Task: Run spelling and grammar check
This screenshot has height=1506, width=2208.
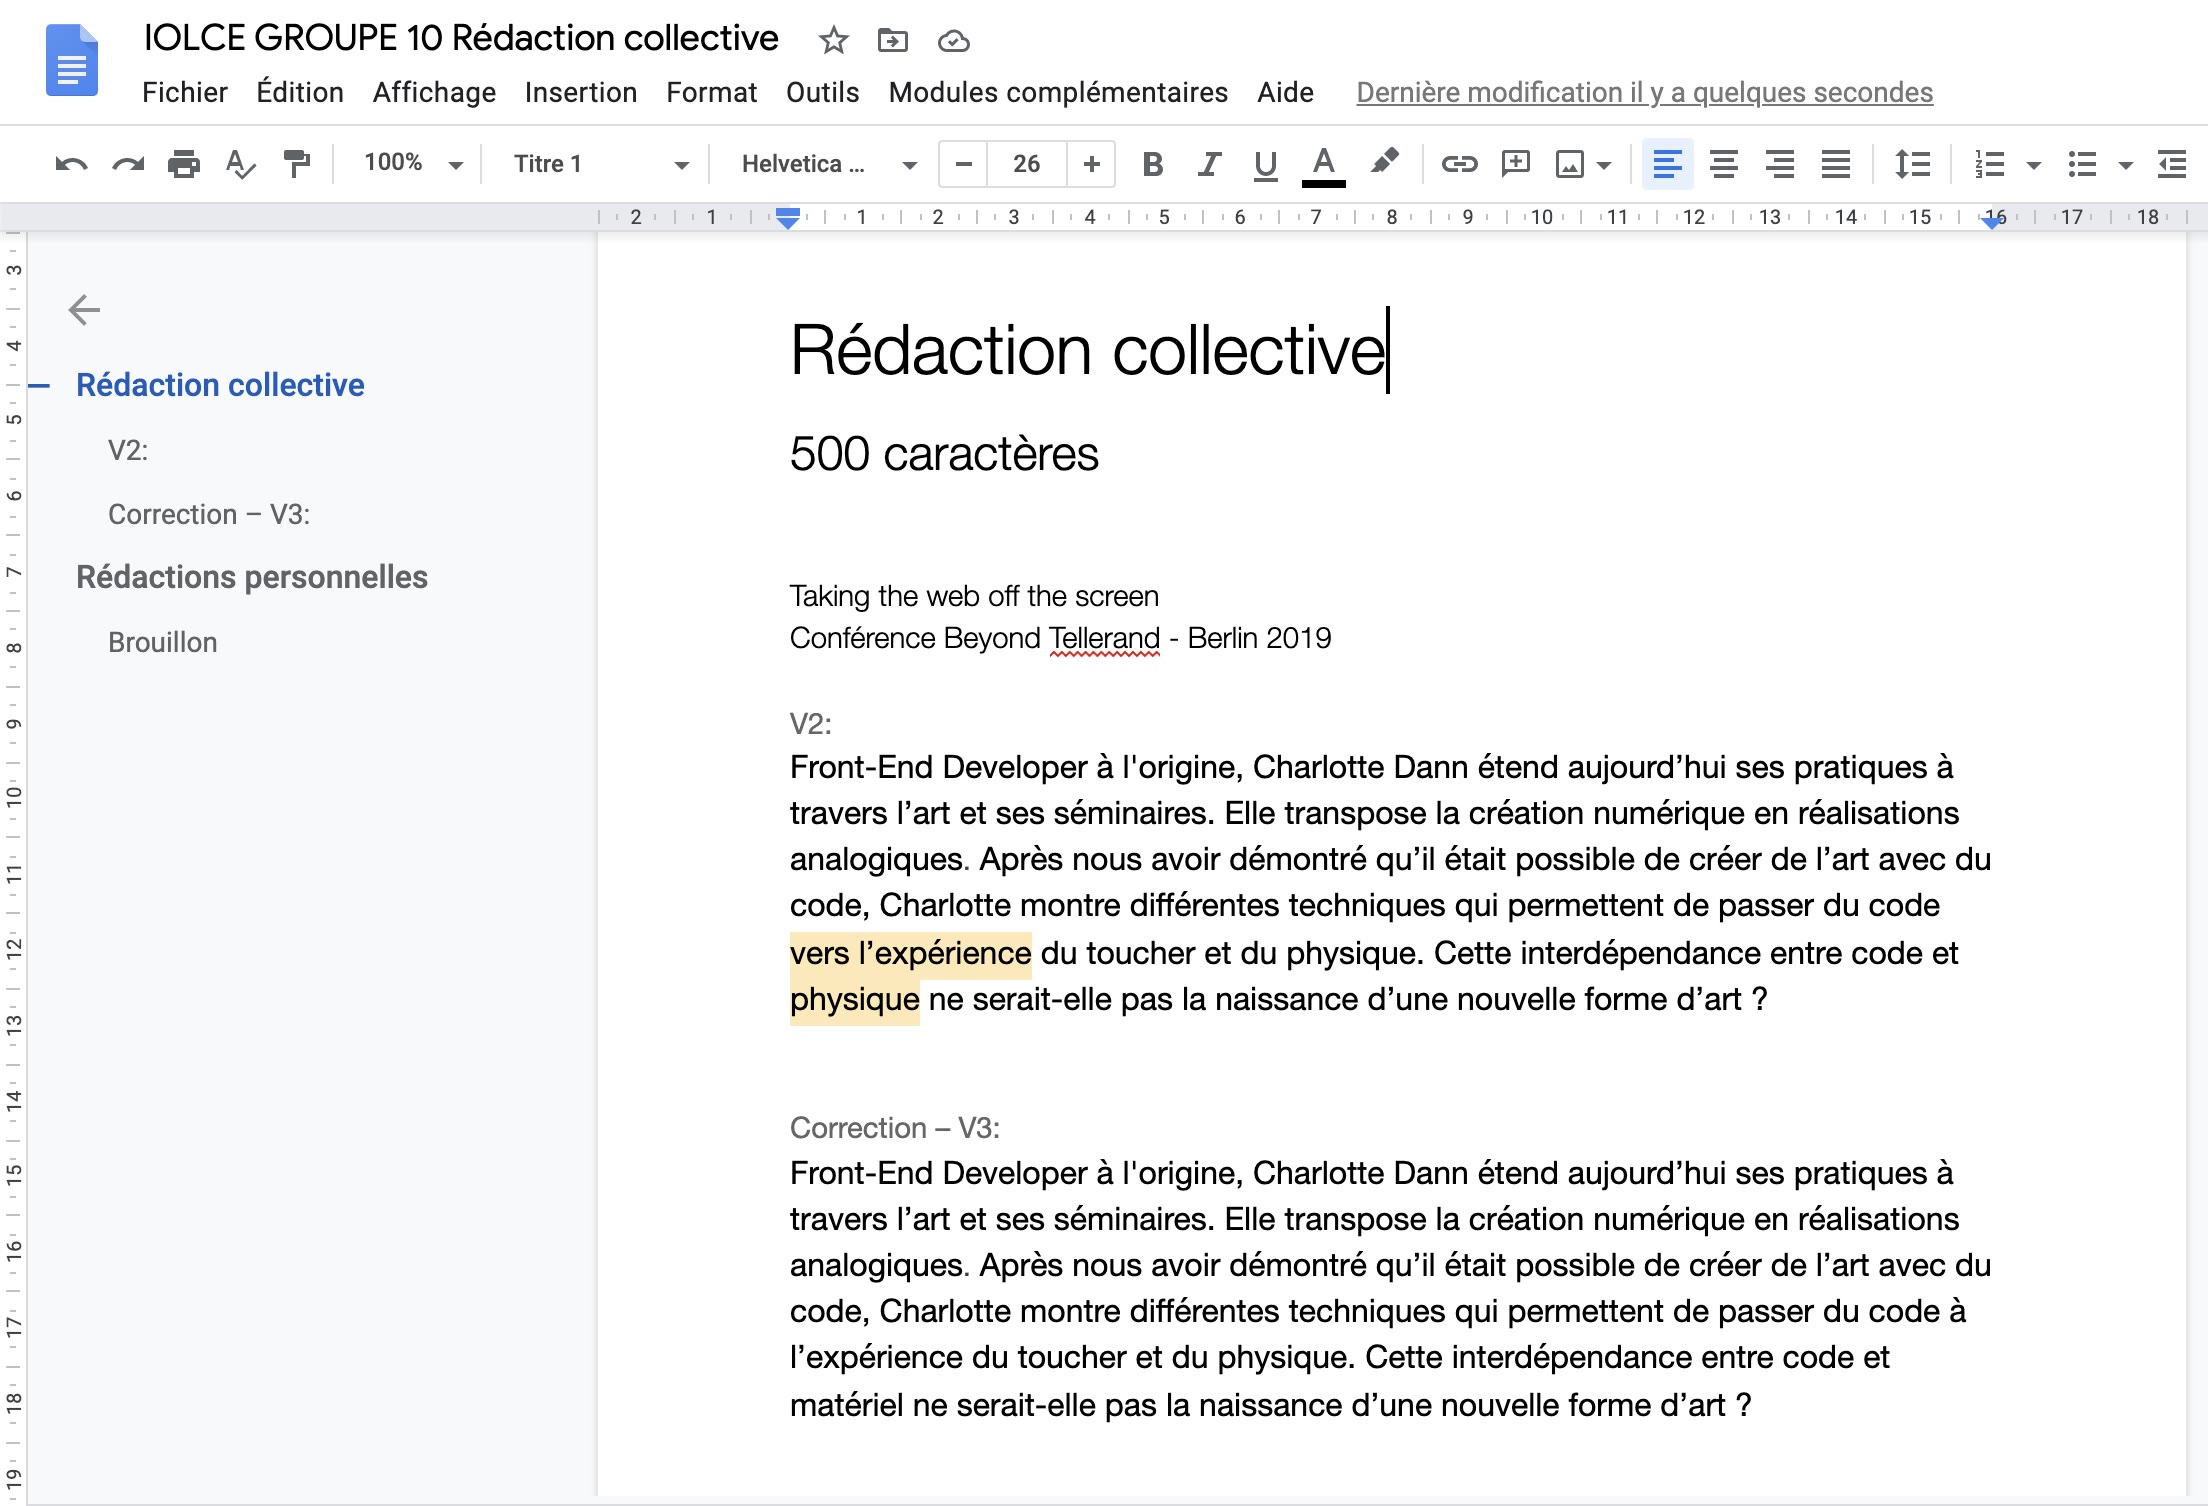Action: coord(240,164)
